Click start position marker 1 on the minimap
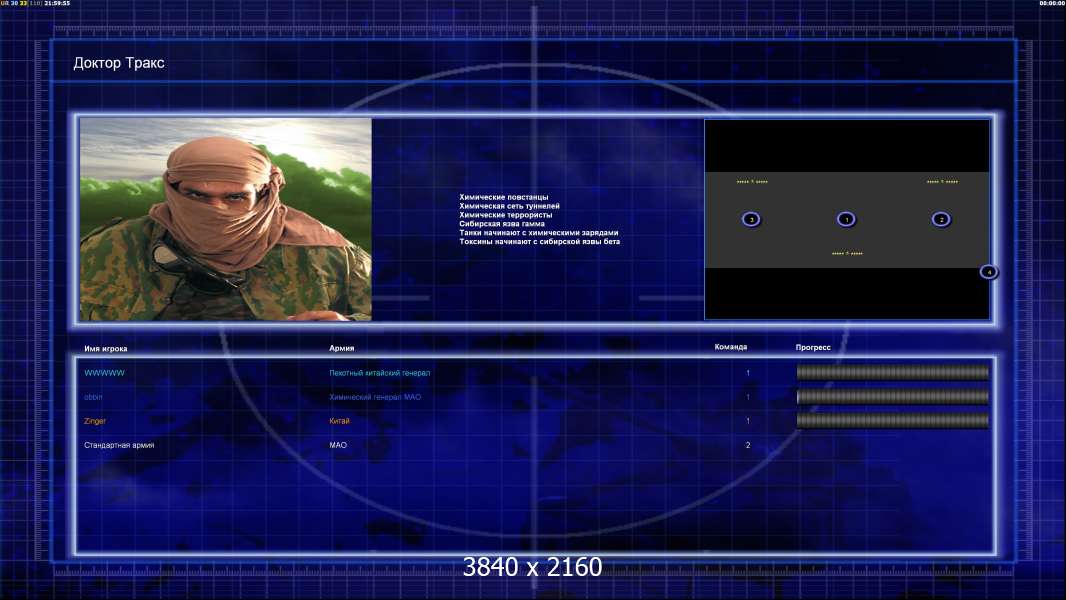The image size is (1066, 600). (846, 219)
